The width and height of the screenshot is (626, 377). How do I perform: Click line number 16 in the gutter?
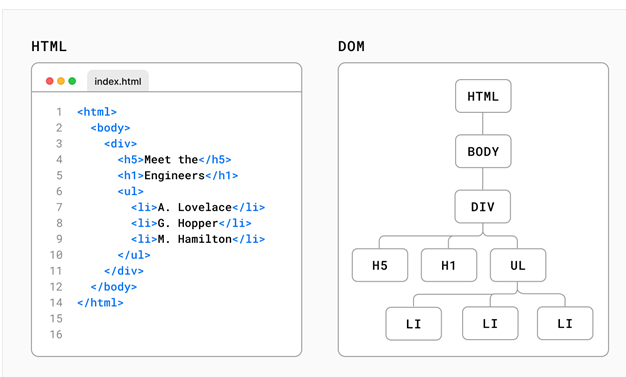click(56, 334)
